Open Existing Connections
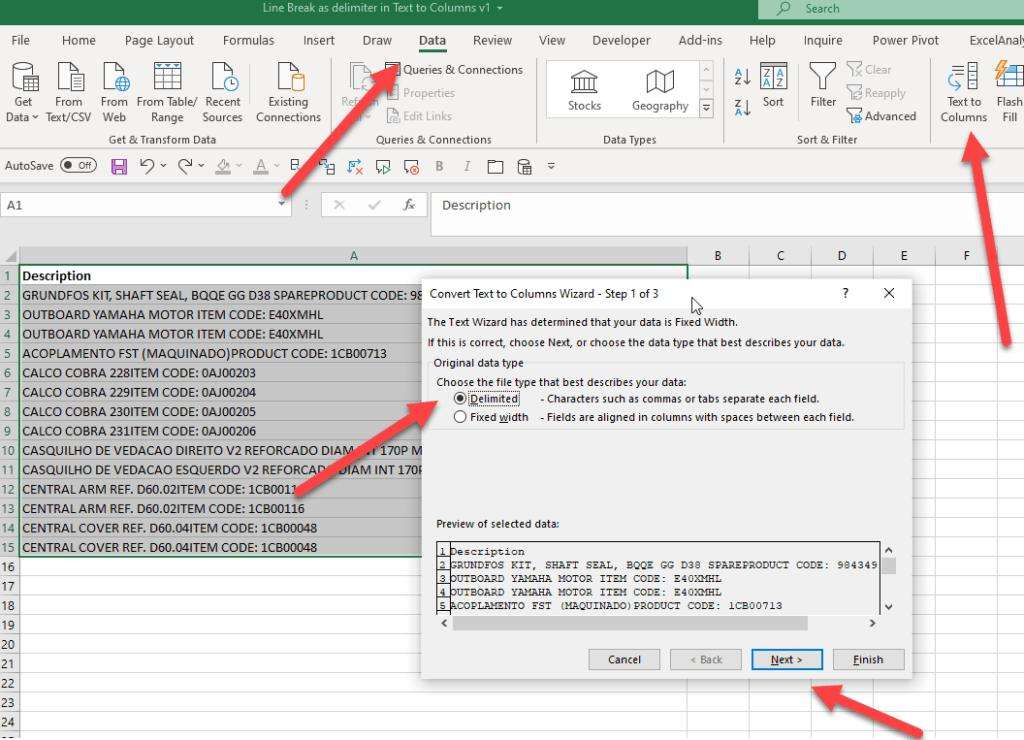Screen dimensions: 1024x740 (288, 92)
